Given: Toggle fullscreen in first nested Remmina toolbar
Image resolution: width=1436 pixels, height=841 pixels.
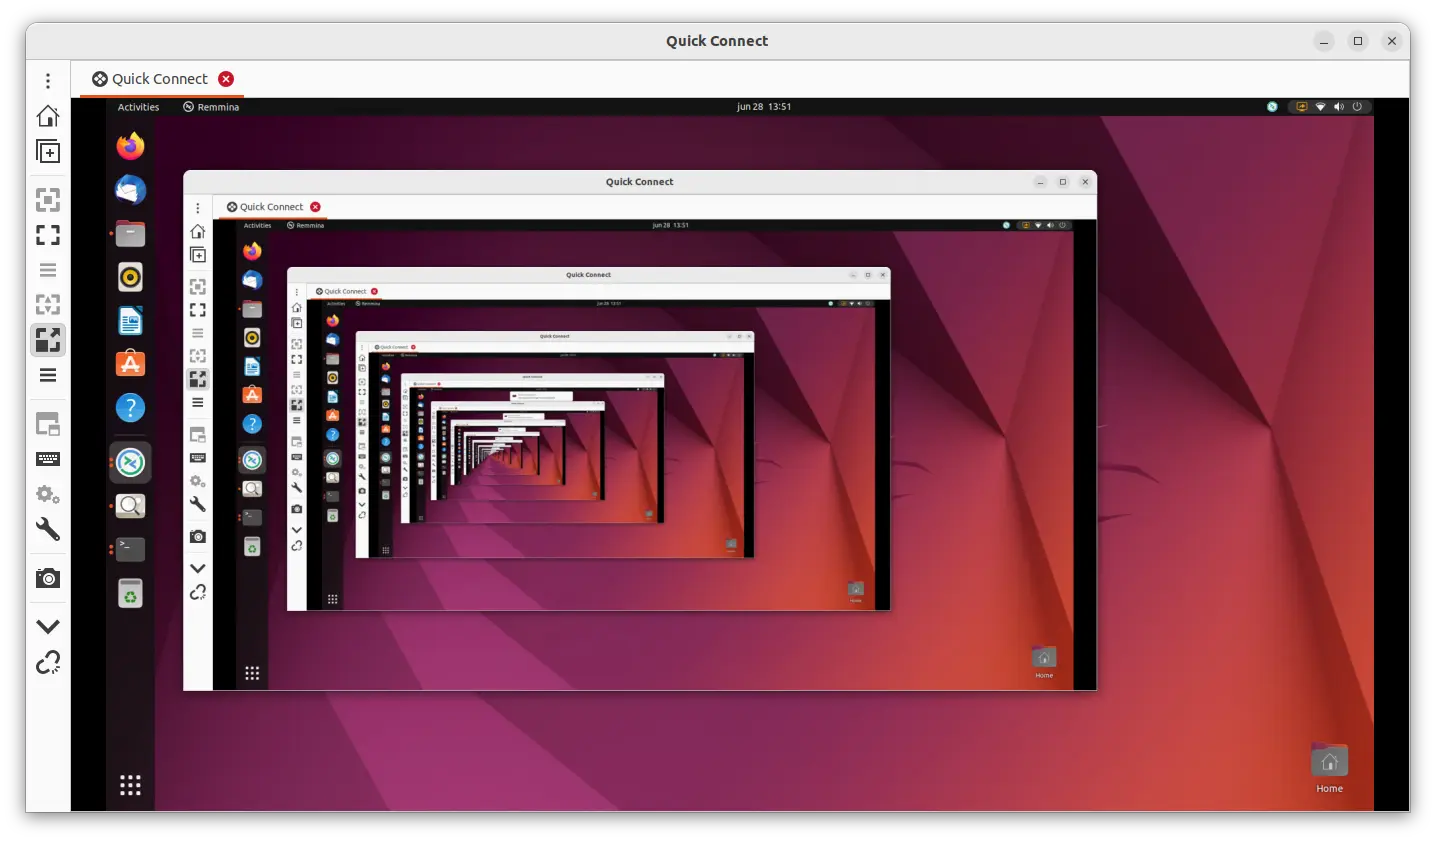Looking at the screenshot, I should [x=198, y=310].
